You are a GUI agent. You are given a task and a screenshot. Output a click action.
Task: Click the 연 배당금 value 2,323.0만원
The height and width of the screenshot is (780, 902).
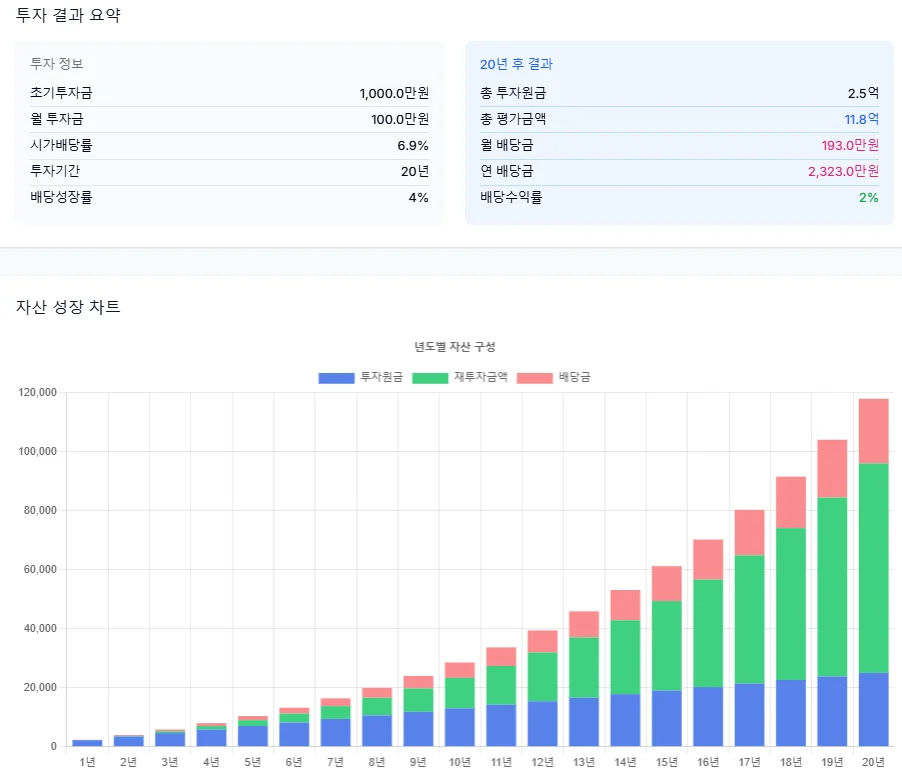843,171
